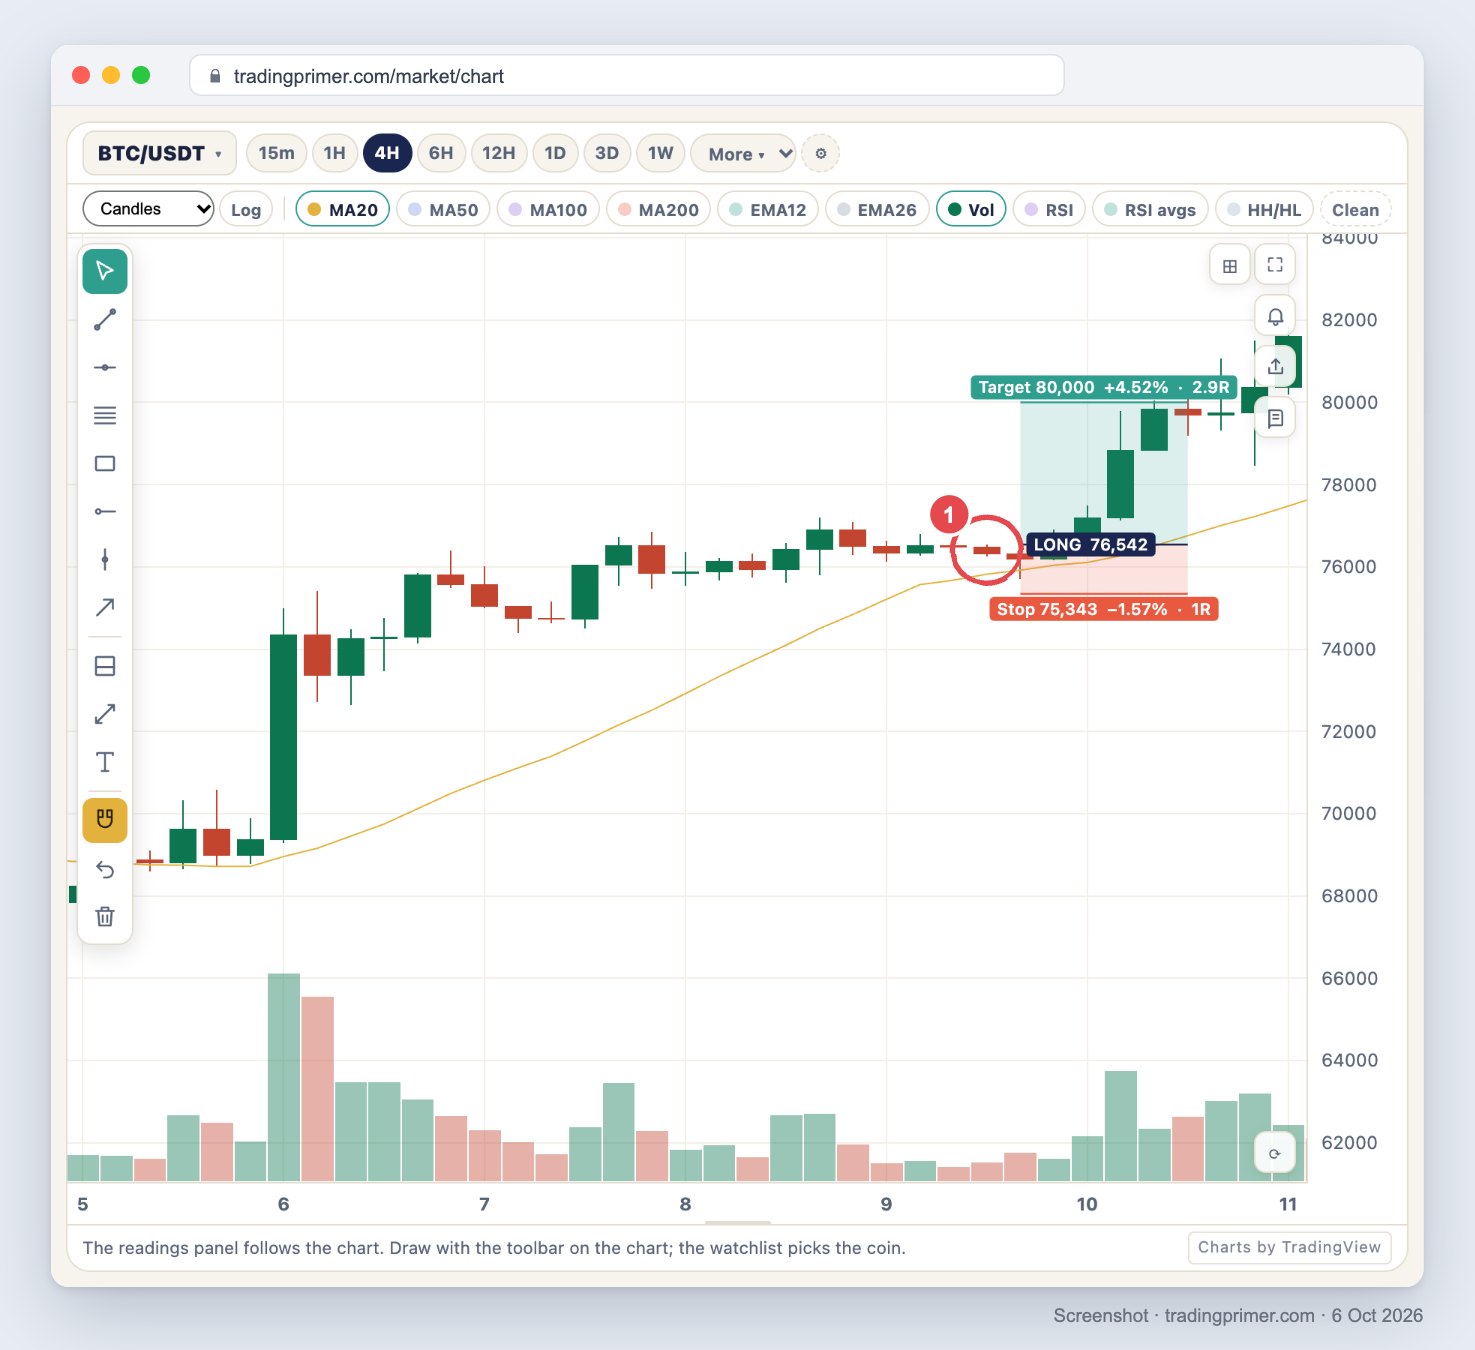Choose the arrow drawing tool
This screenshot has height=1350, width=1475.
[105, 607]
